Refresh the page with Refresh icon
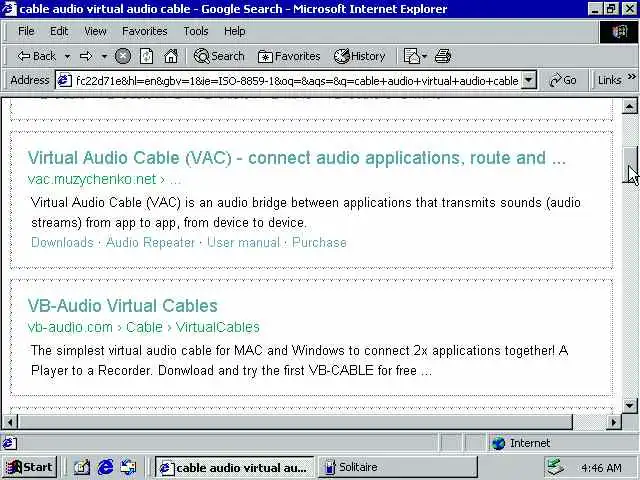 click(147, 56)
